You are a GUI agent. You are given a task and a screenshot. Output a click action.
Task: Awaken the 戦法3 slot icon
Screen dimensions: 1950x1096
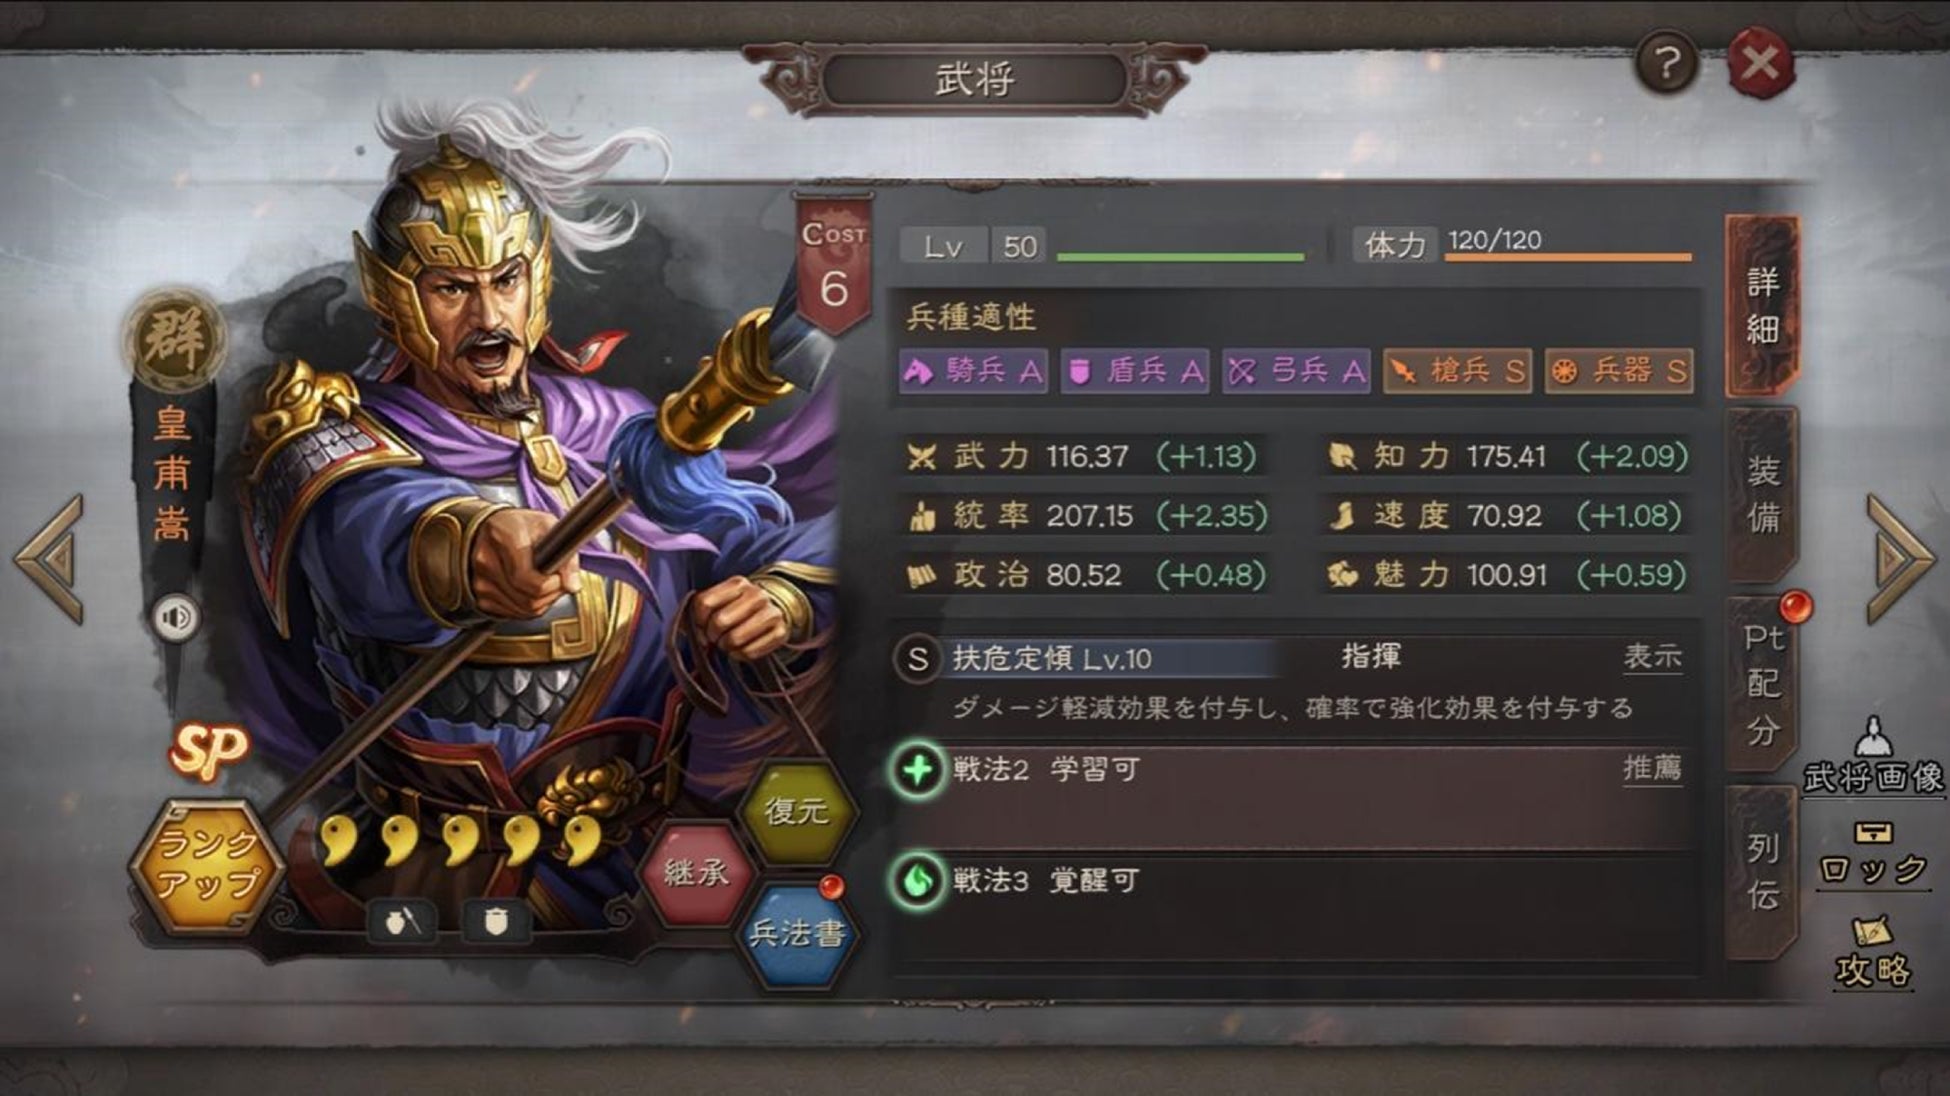[917, 881]
